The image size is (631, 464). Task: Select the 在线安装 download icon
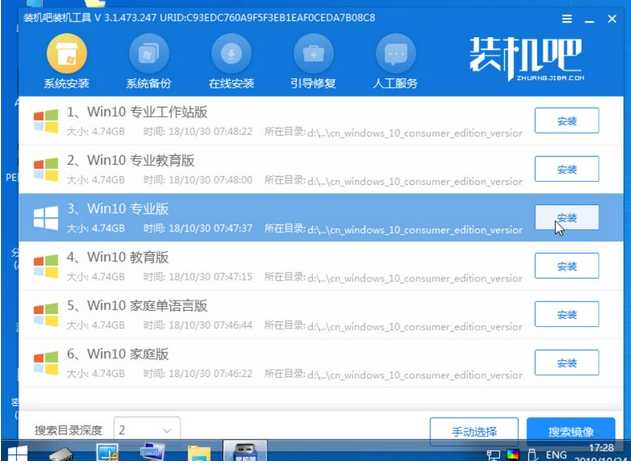click(x=231, y=54)
